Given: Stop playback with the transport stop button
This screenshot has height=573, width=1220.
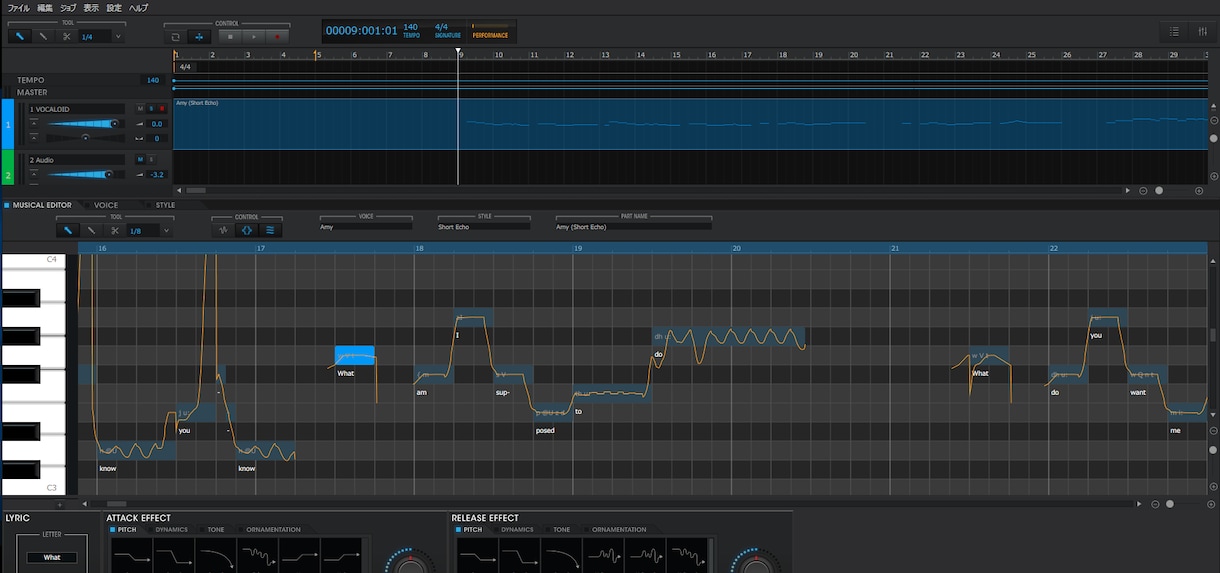Looking at the screenshot, I should click(229, 36).
